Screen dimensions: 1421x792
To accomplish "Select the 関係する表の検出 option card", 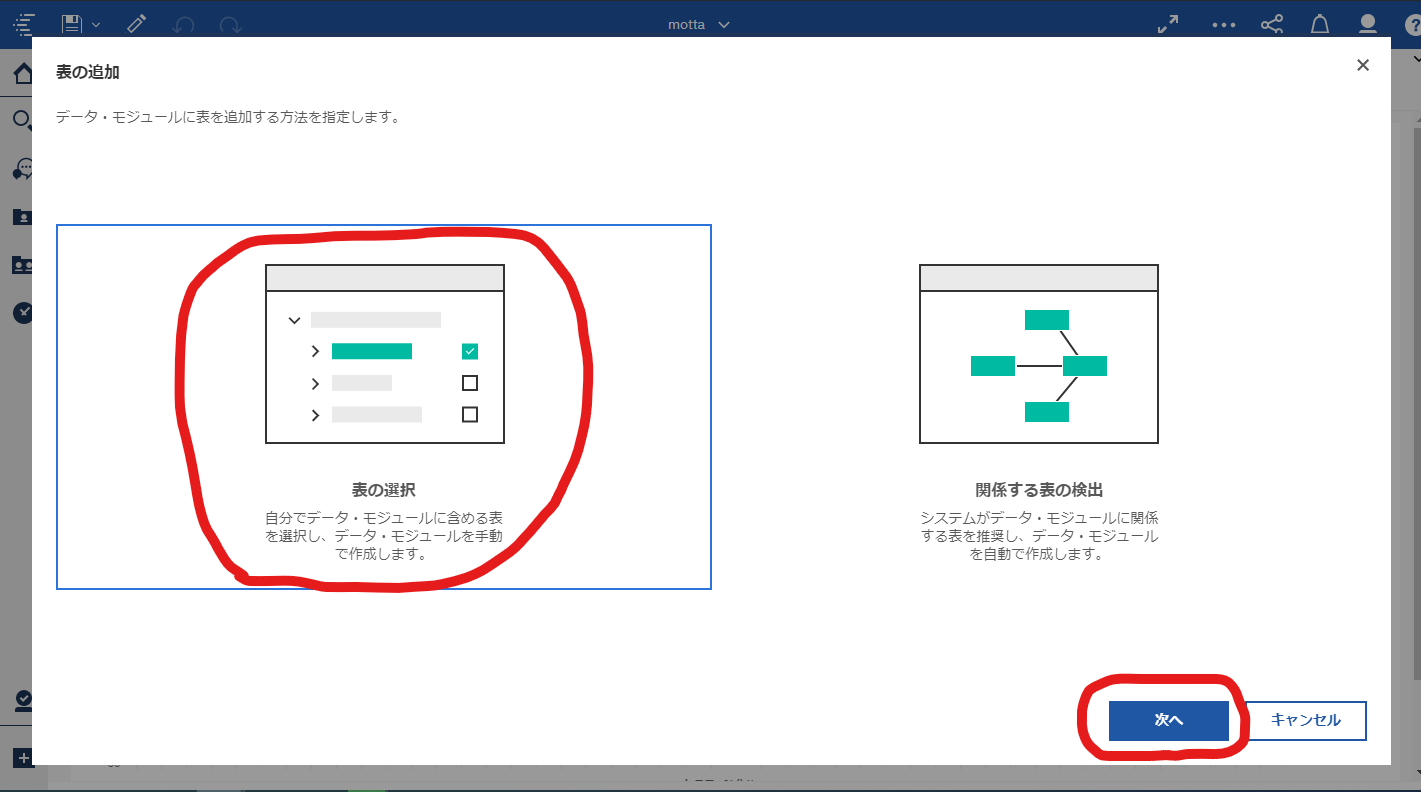I will pyautogui.click(x=1039, y=407).
